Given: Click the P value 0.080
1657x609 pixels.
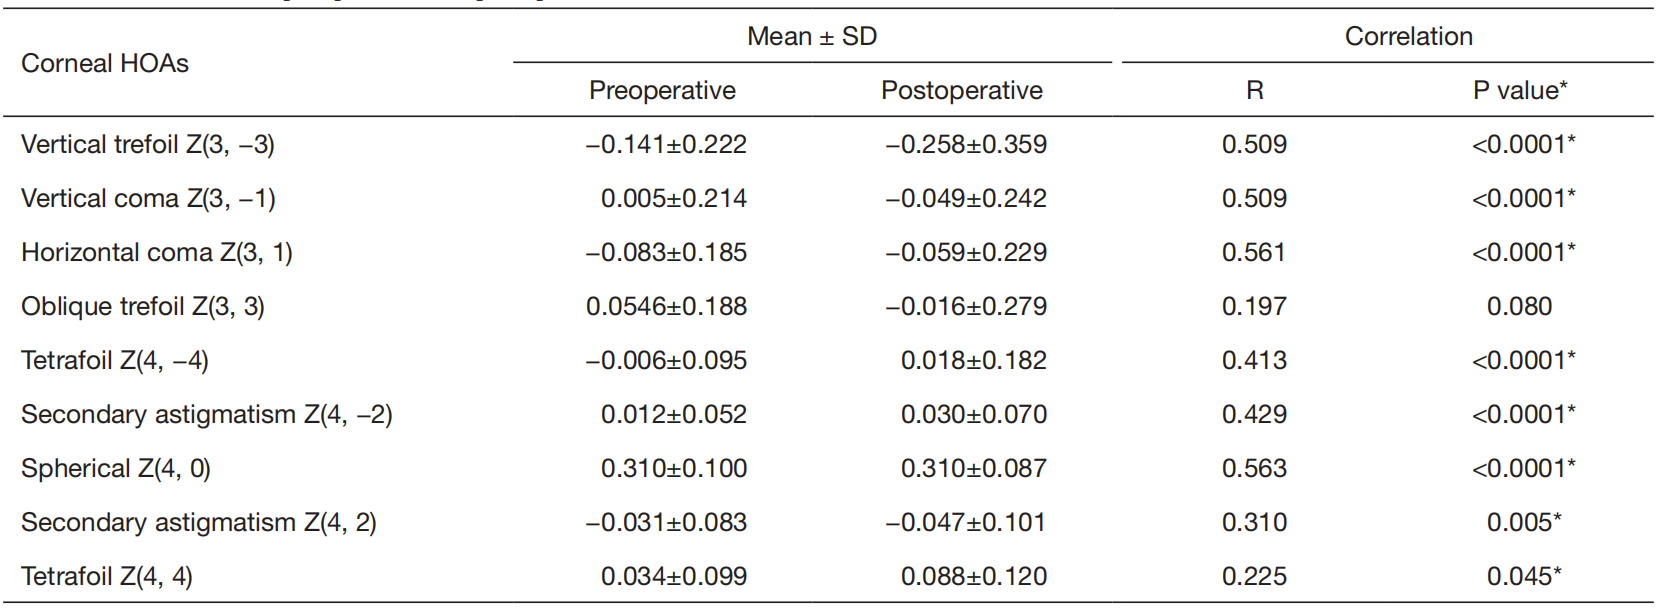Looking at the screenshot, I should pos(1519,307).
